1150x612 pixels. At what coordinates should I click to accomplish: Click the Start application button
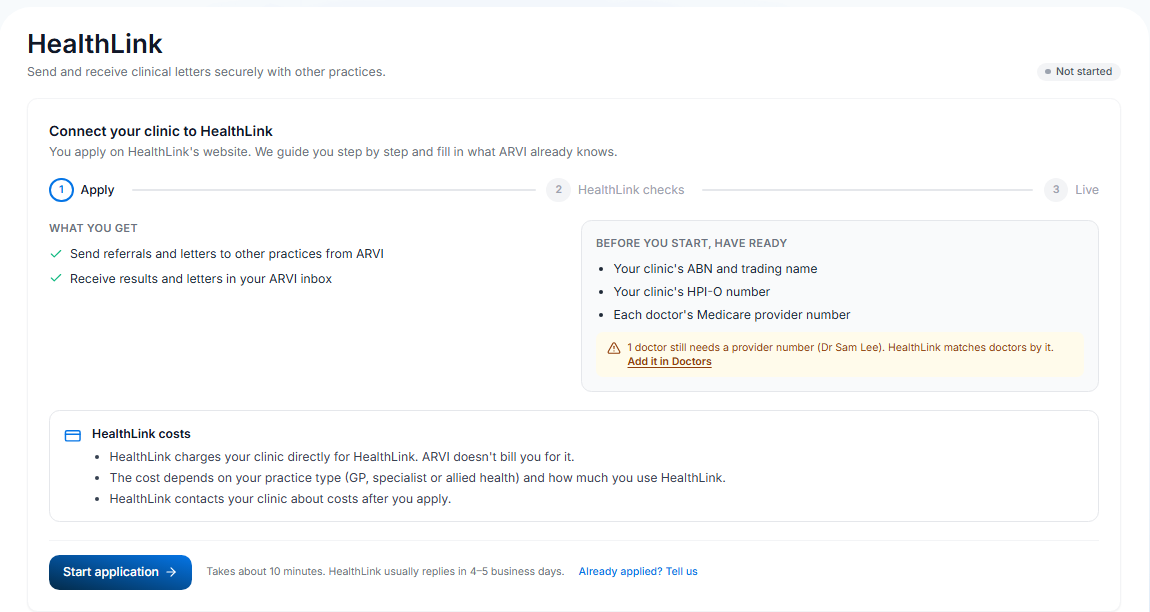click(120, 572)
